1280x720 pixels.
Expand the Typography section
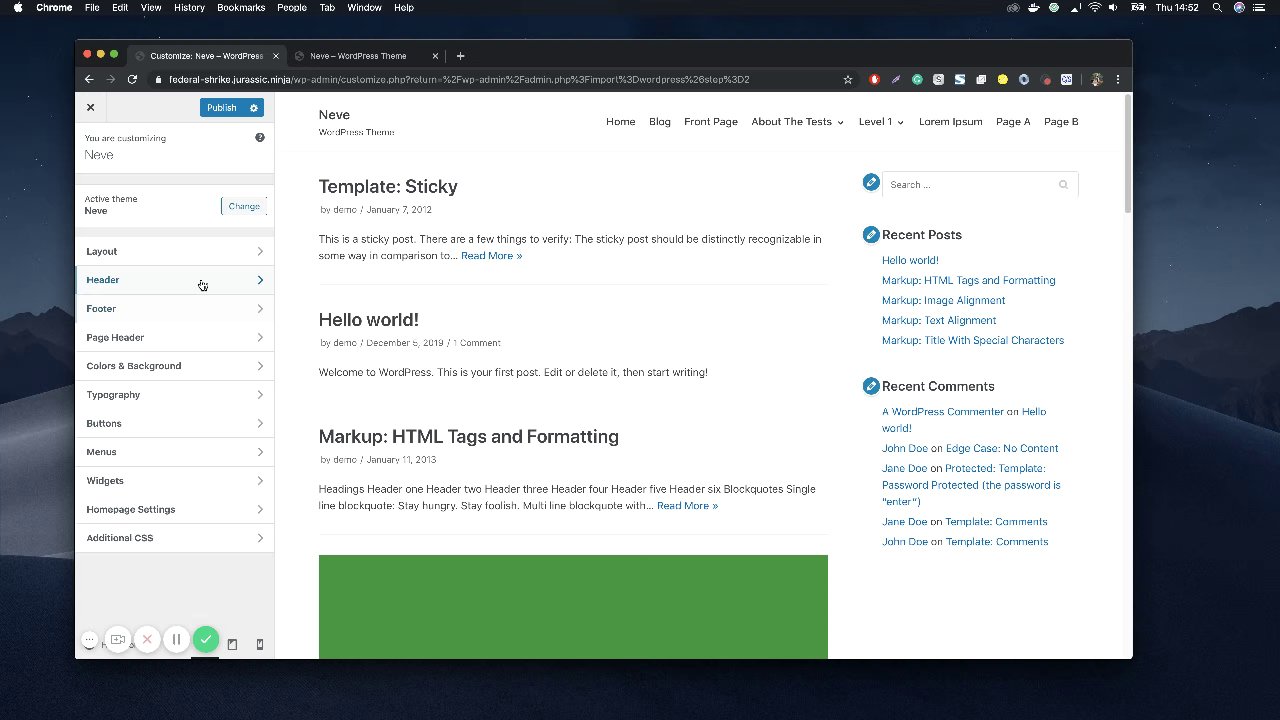coord(175,395)
